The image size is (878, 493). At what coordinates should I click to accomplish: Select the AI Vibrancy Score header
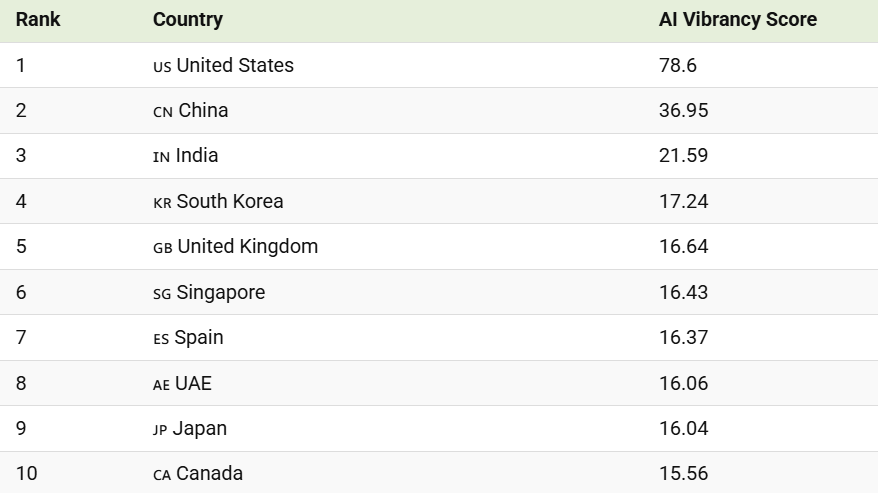738,19
